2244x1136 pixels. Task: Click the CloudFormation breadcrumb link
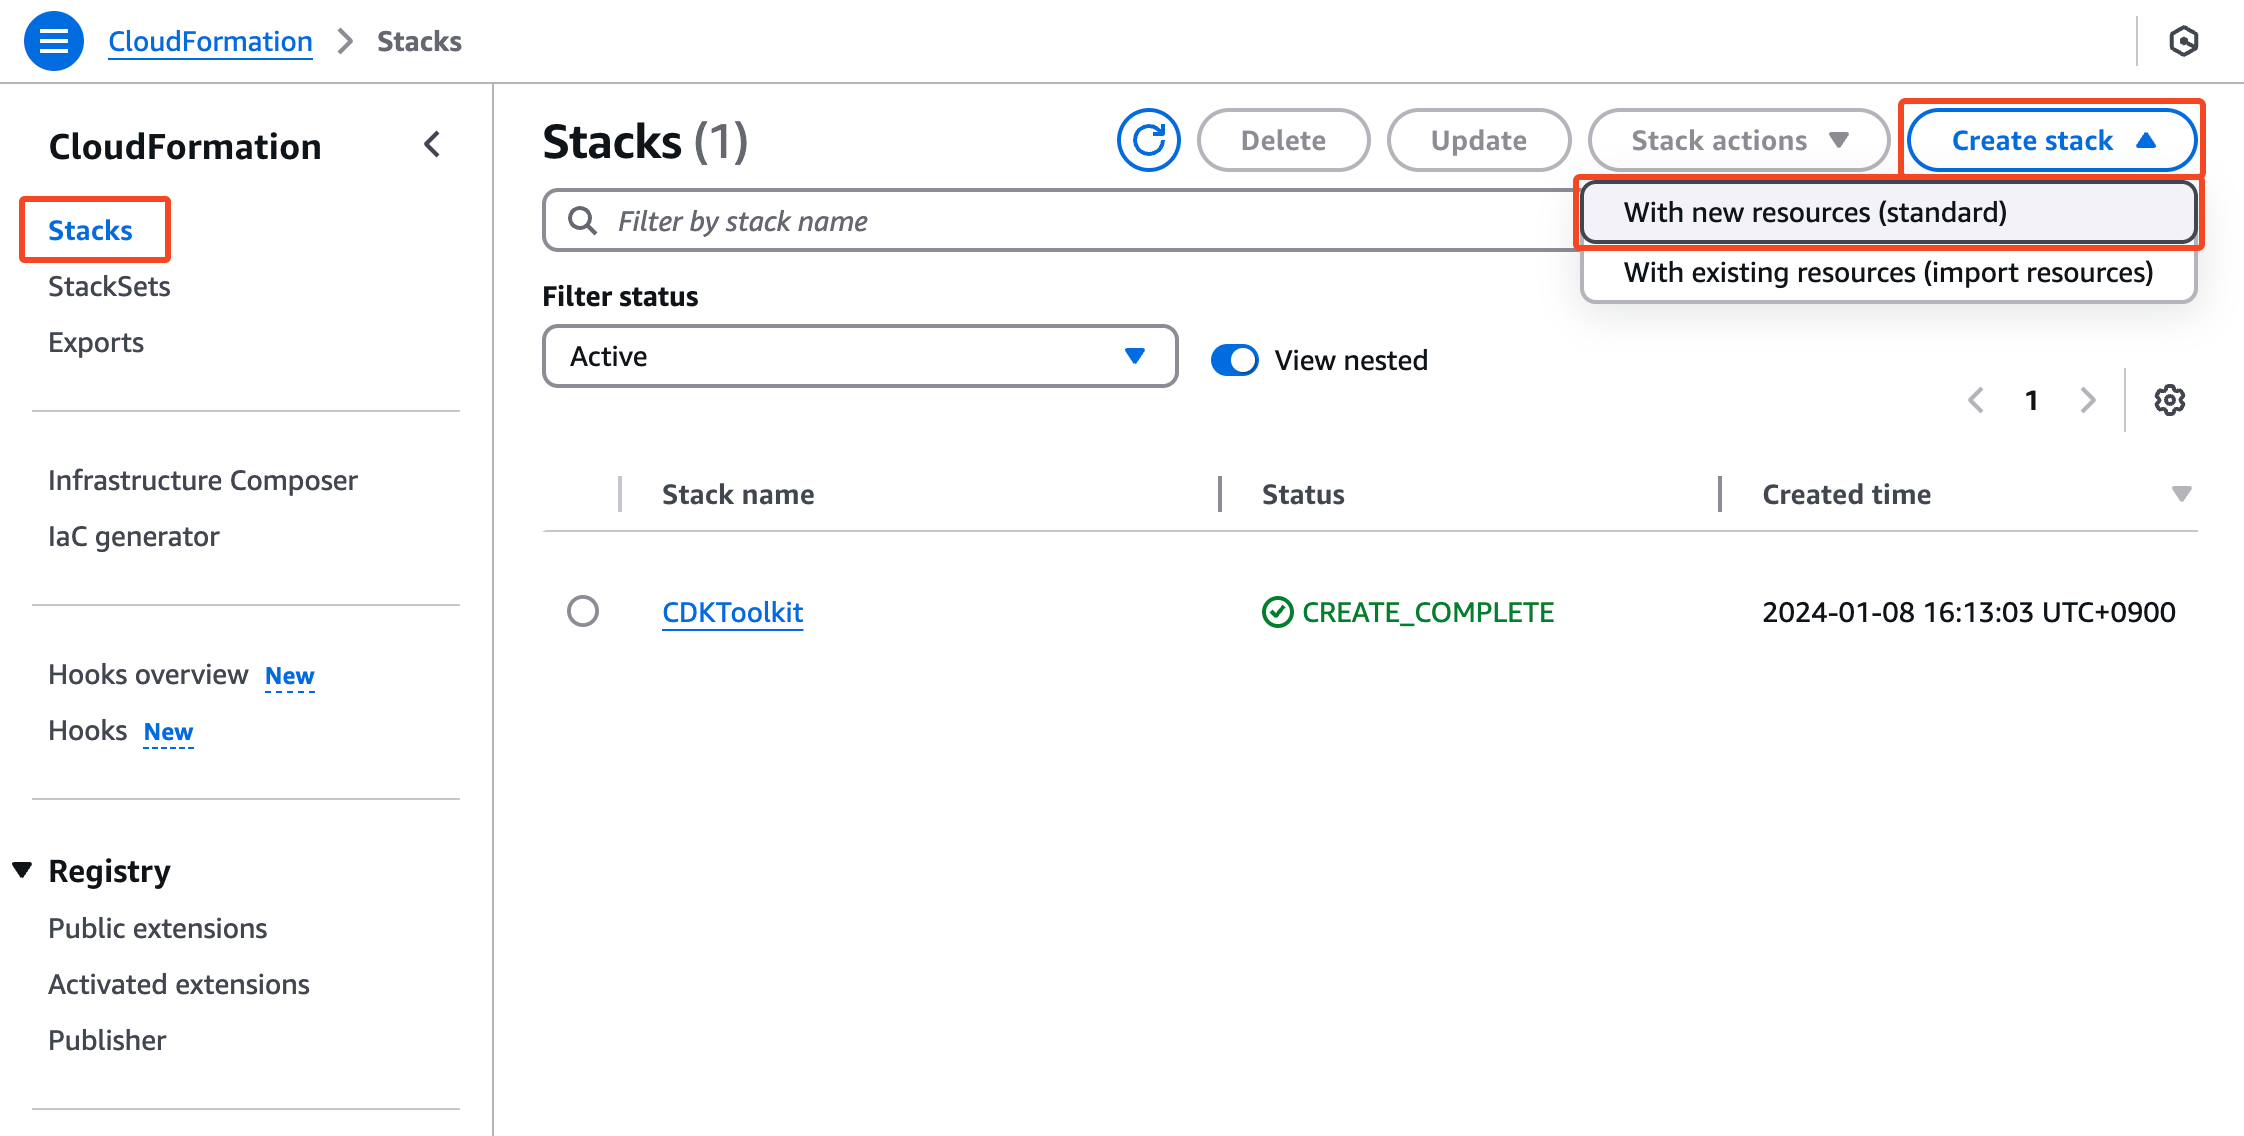tap(210, 41)
